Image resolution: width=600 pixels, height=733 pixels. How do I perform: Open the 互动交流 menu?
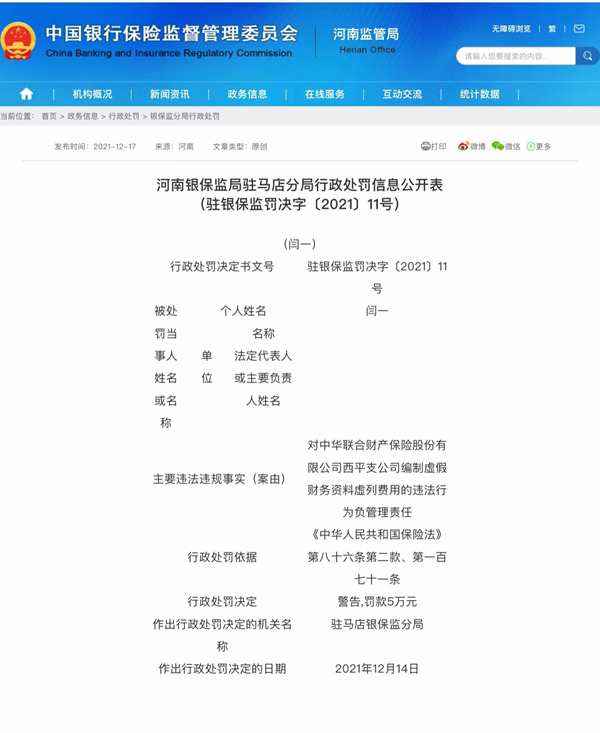[x=402, y=94]
